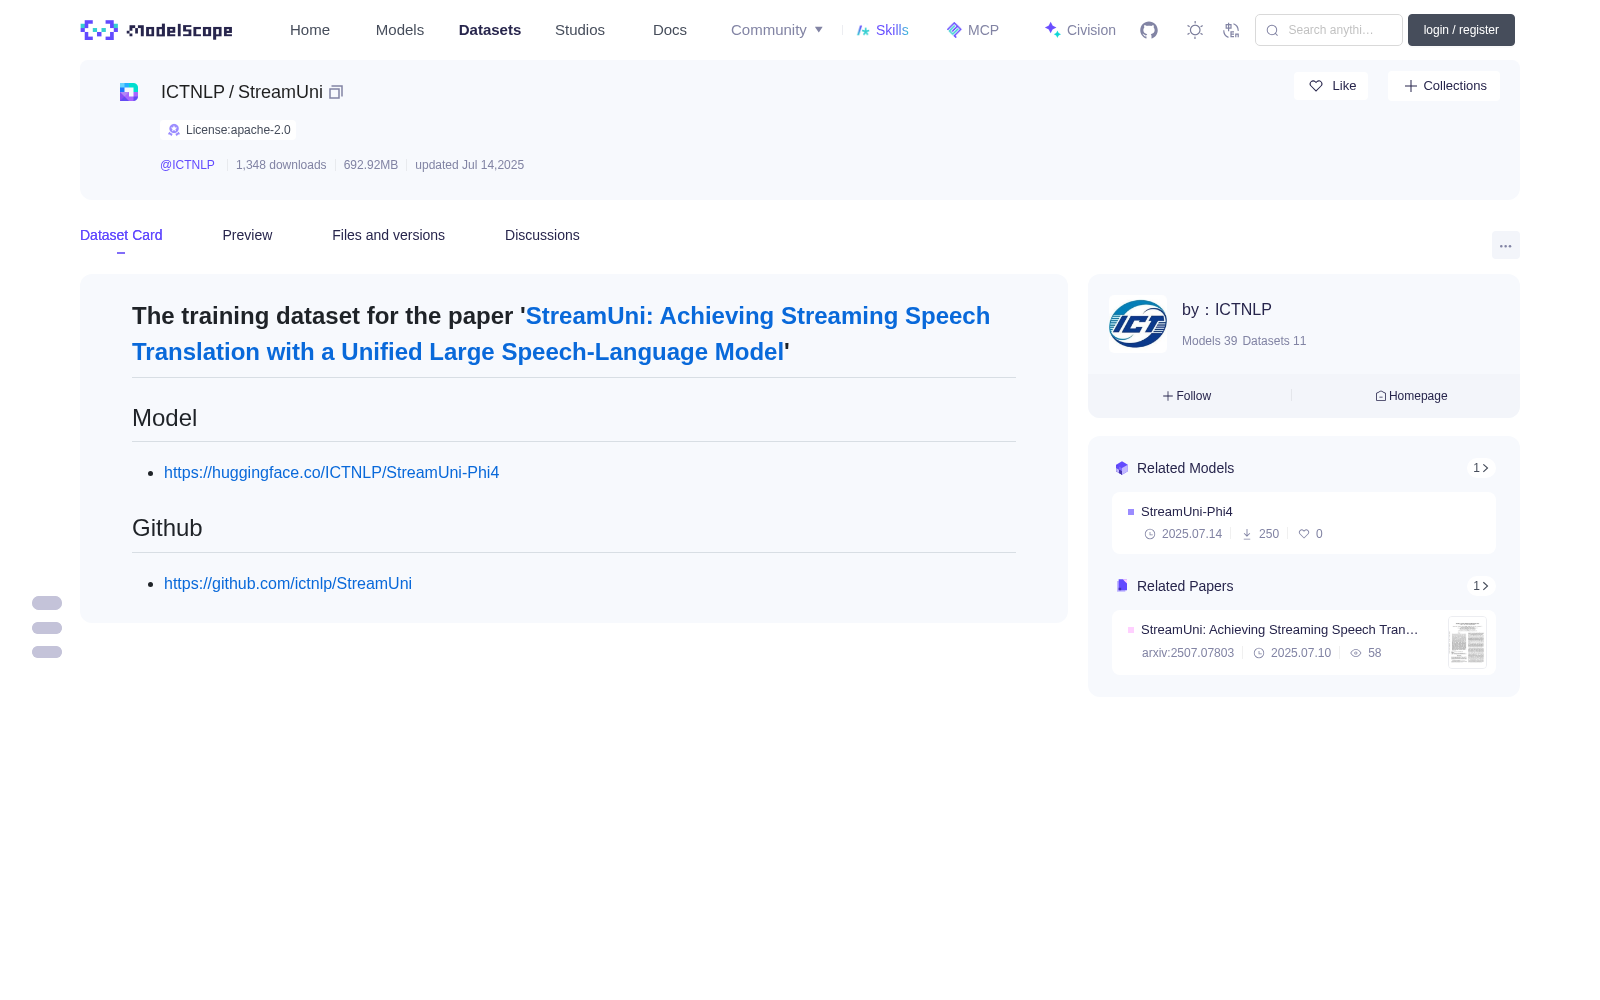The image size is (1600, 1000).
Task: Open the Civision page
Action: click(x=1080, y=30)
